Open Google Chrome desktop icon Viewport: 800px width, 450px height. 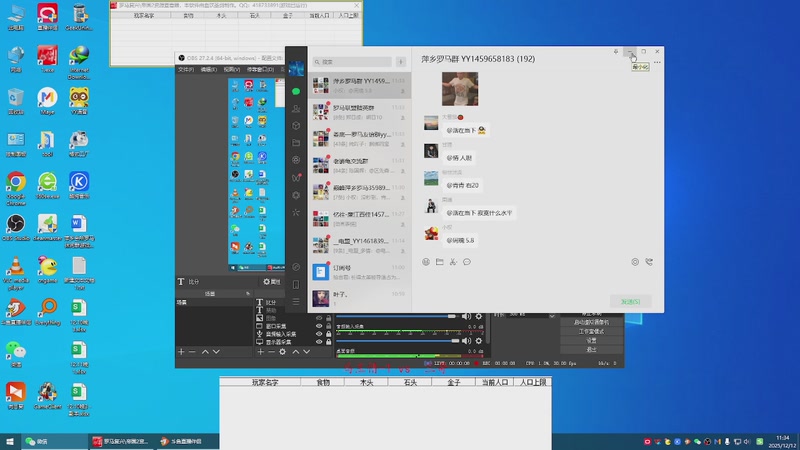[x=16, y=189]
